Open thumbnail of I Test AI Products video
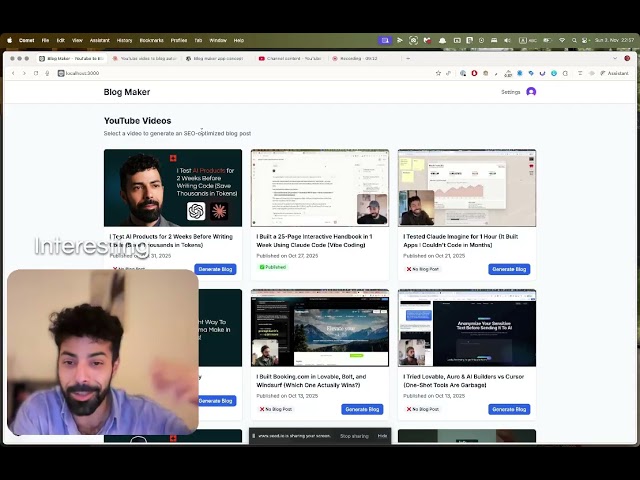Image resolution: width=640 pixels, height=480 pixels. [x=173, y=188]
